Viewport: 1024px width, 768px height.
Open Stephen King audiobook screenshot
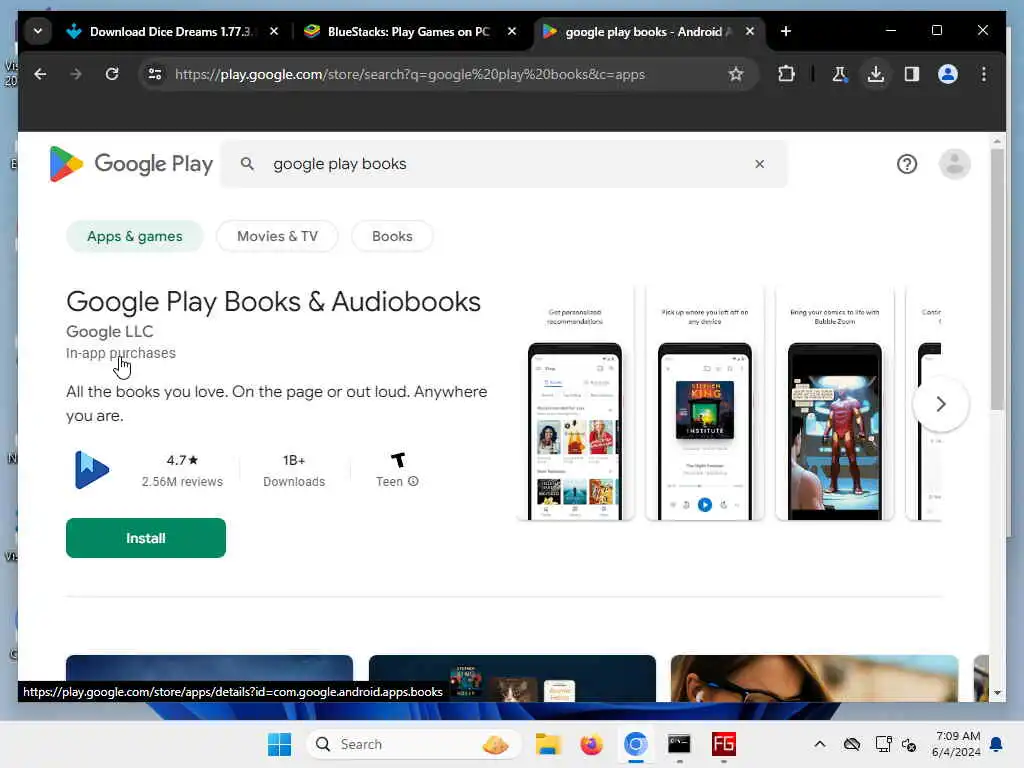(x=705, y=404)
